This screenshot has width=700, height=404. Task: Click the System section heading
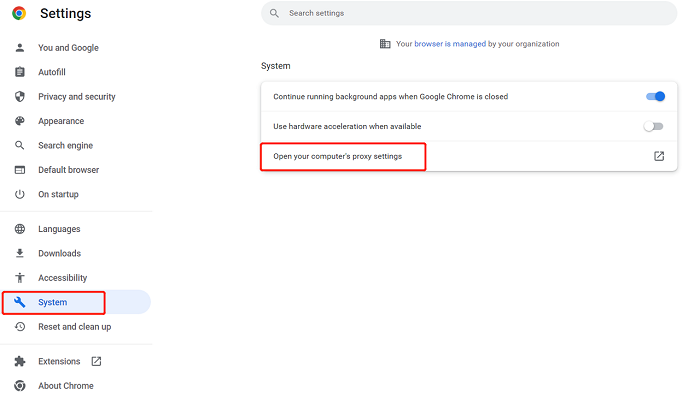(x=275, y=66)
